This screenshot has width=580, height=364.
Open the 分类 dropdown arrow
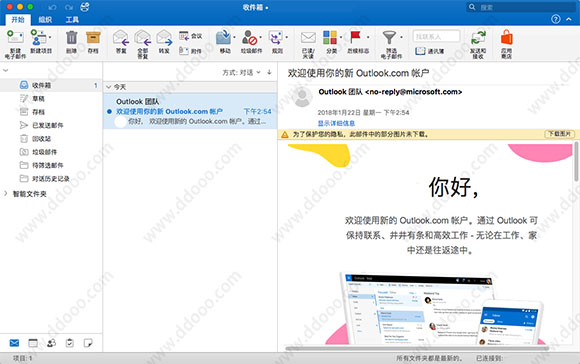pos(341,37)
